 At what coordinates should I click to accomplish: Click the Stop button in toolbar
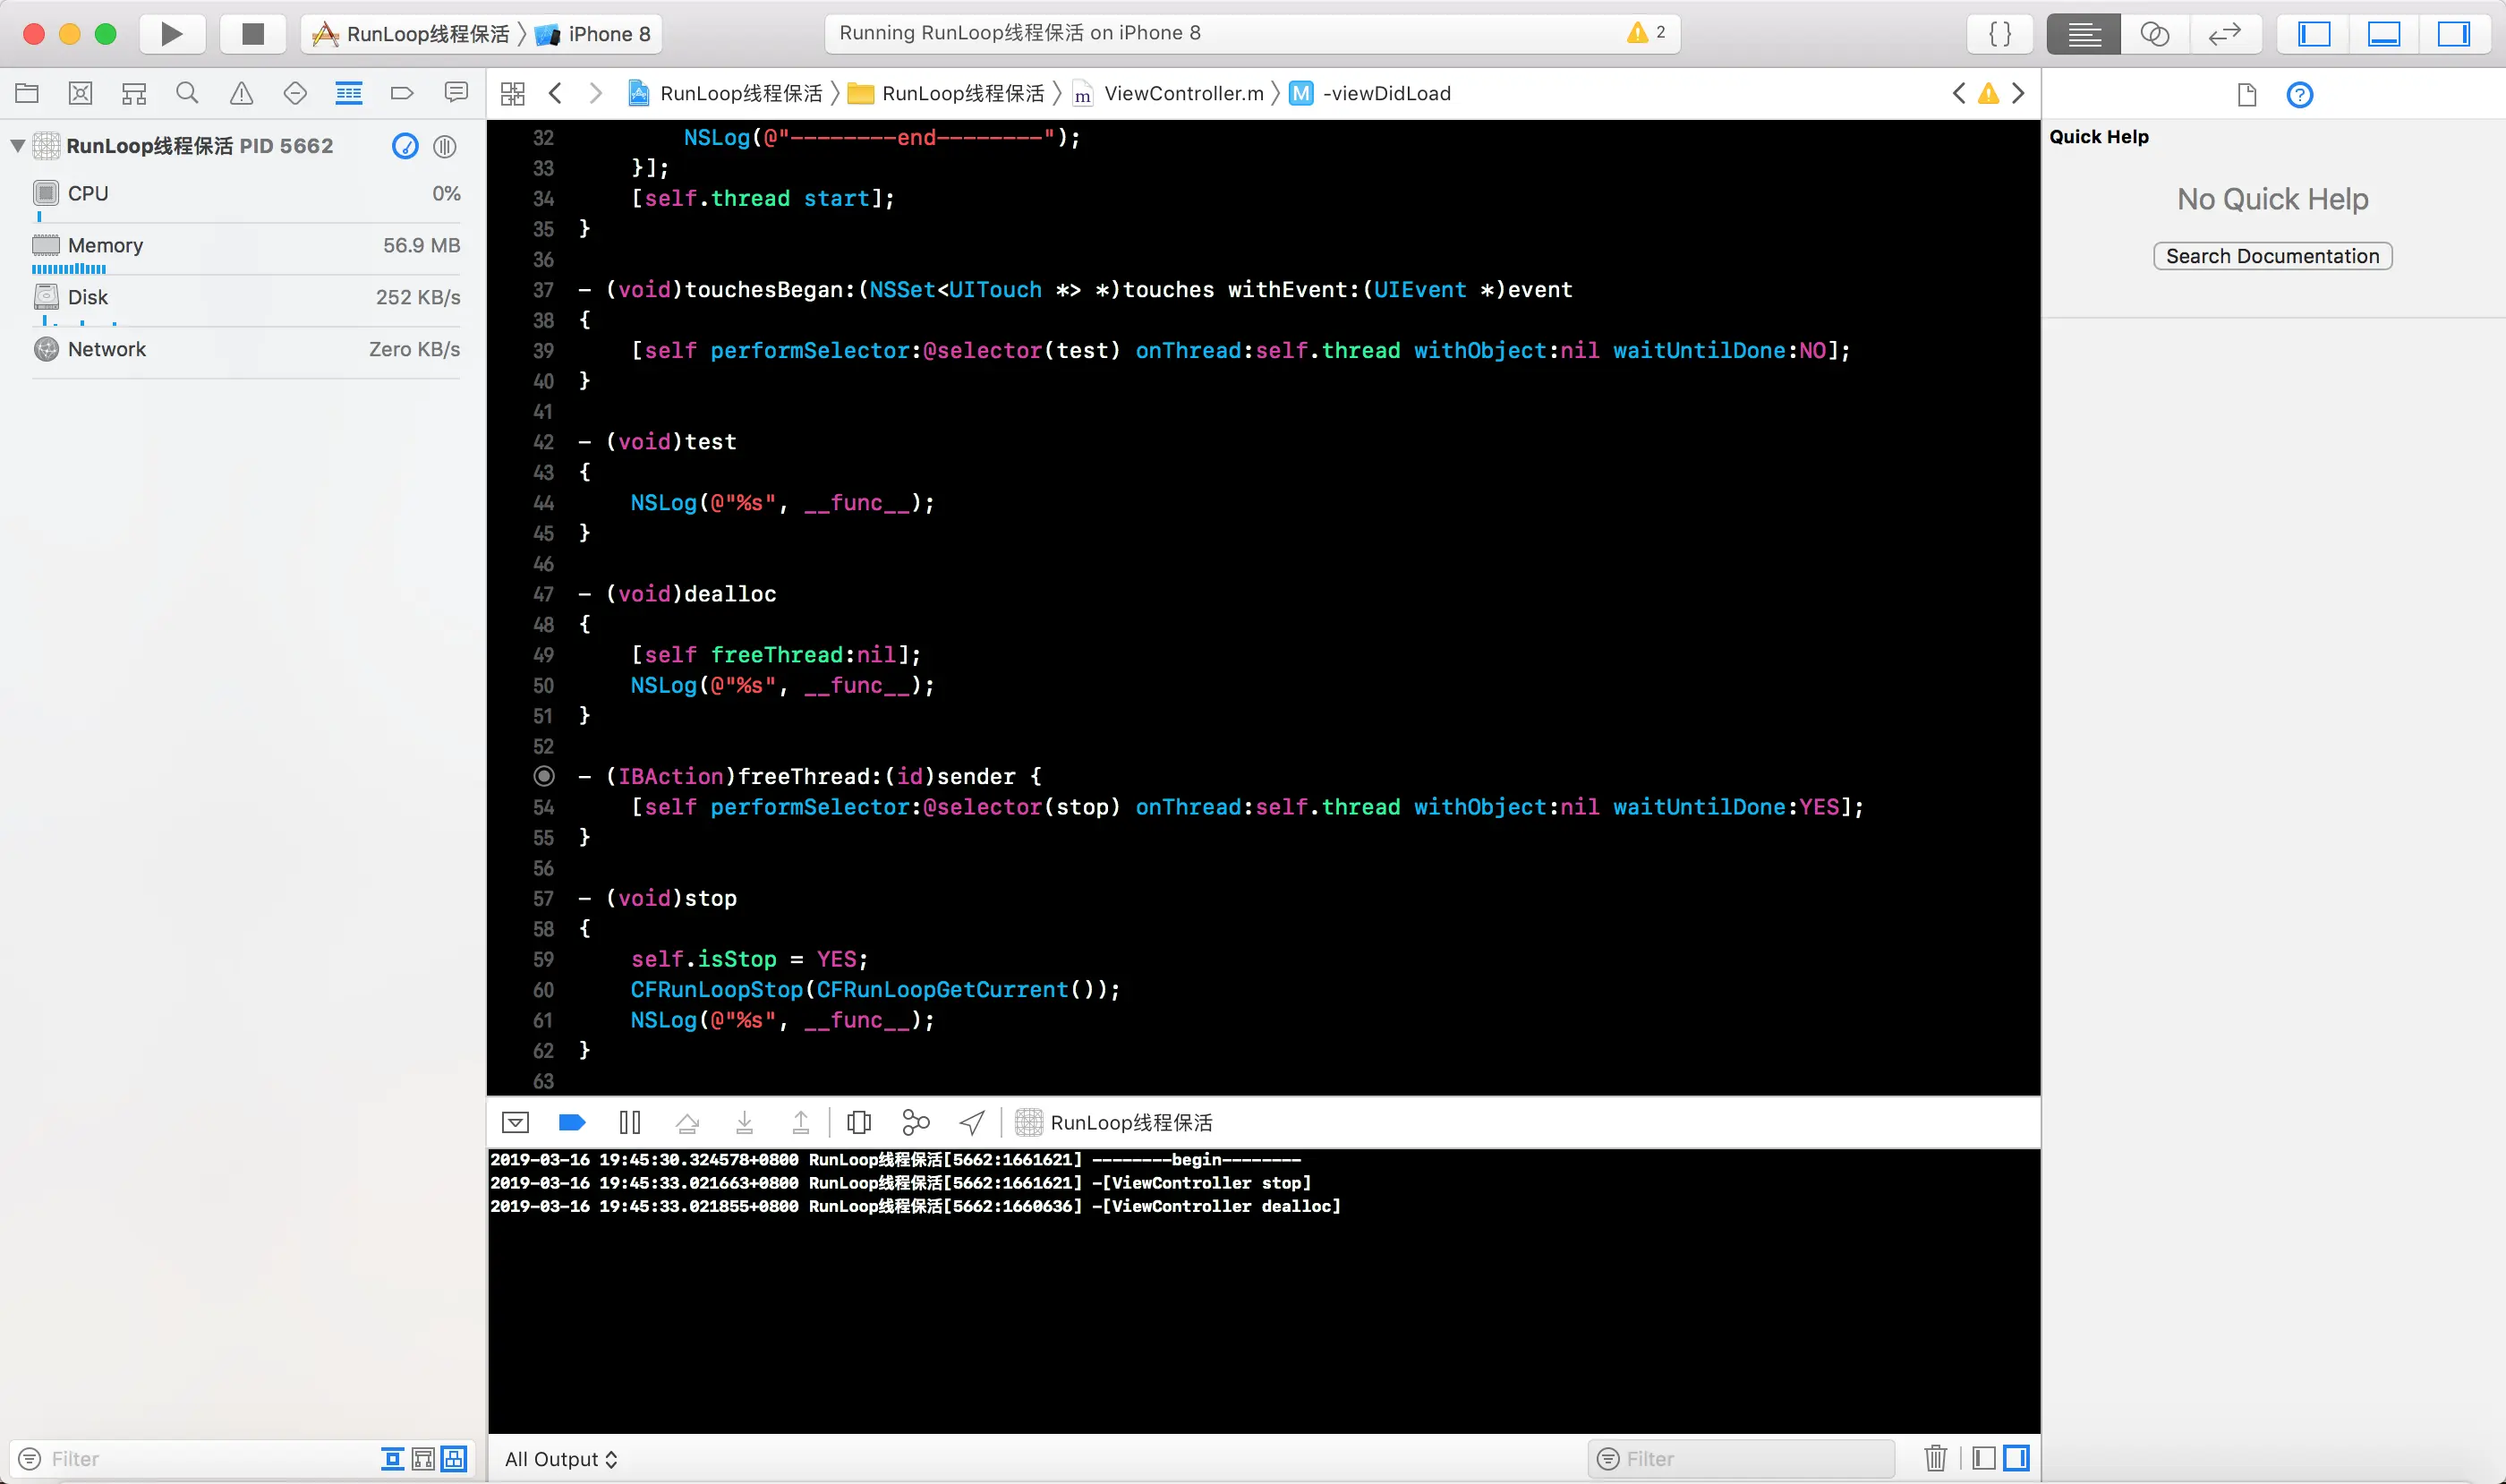click(x=253, y=34)
